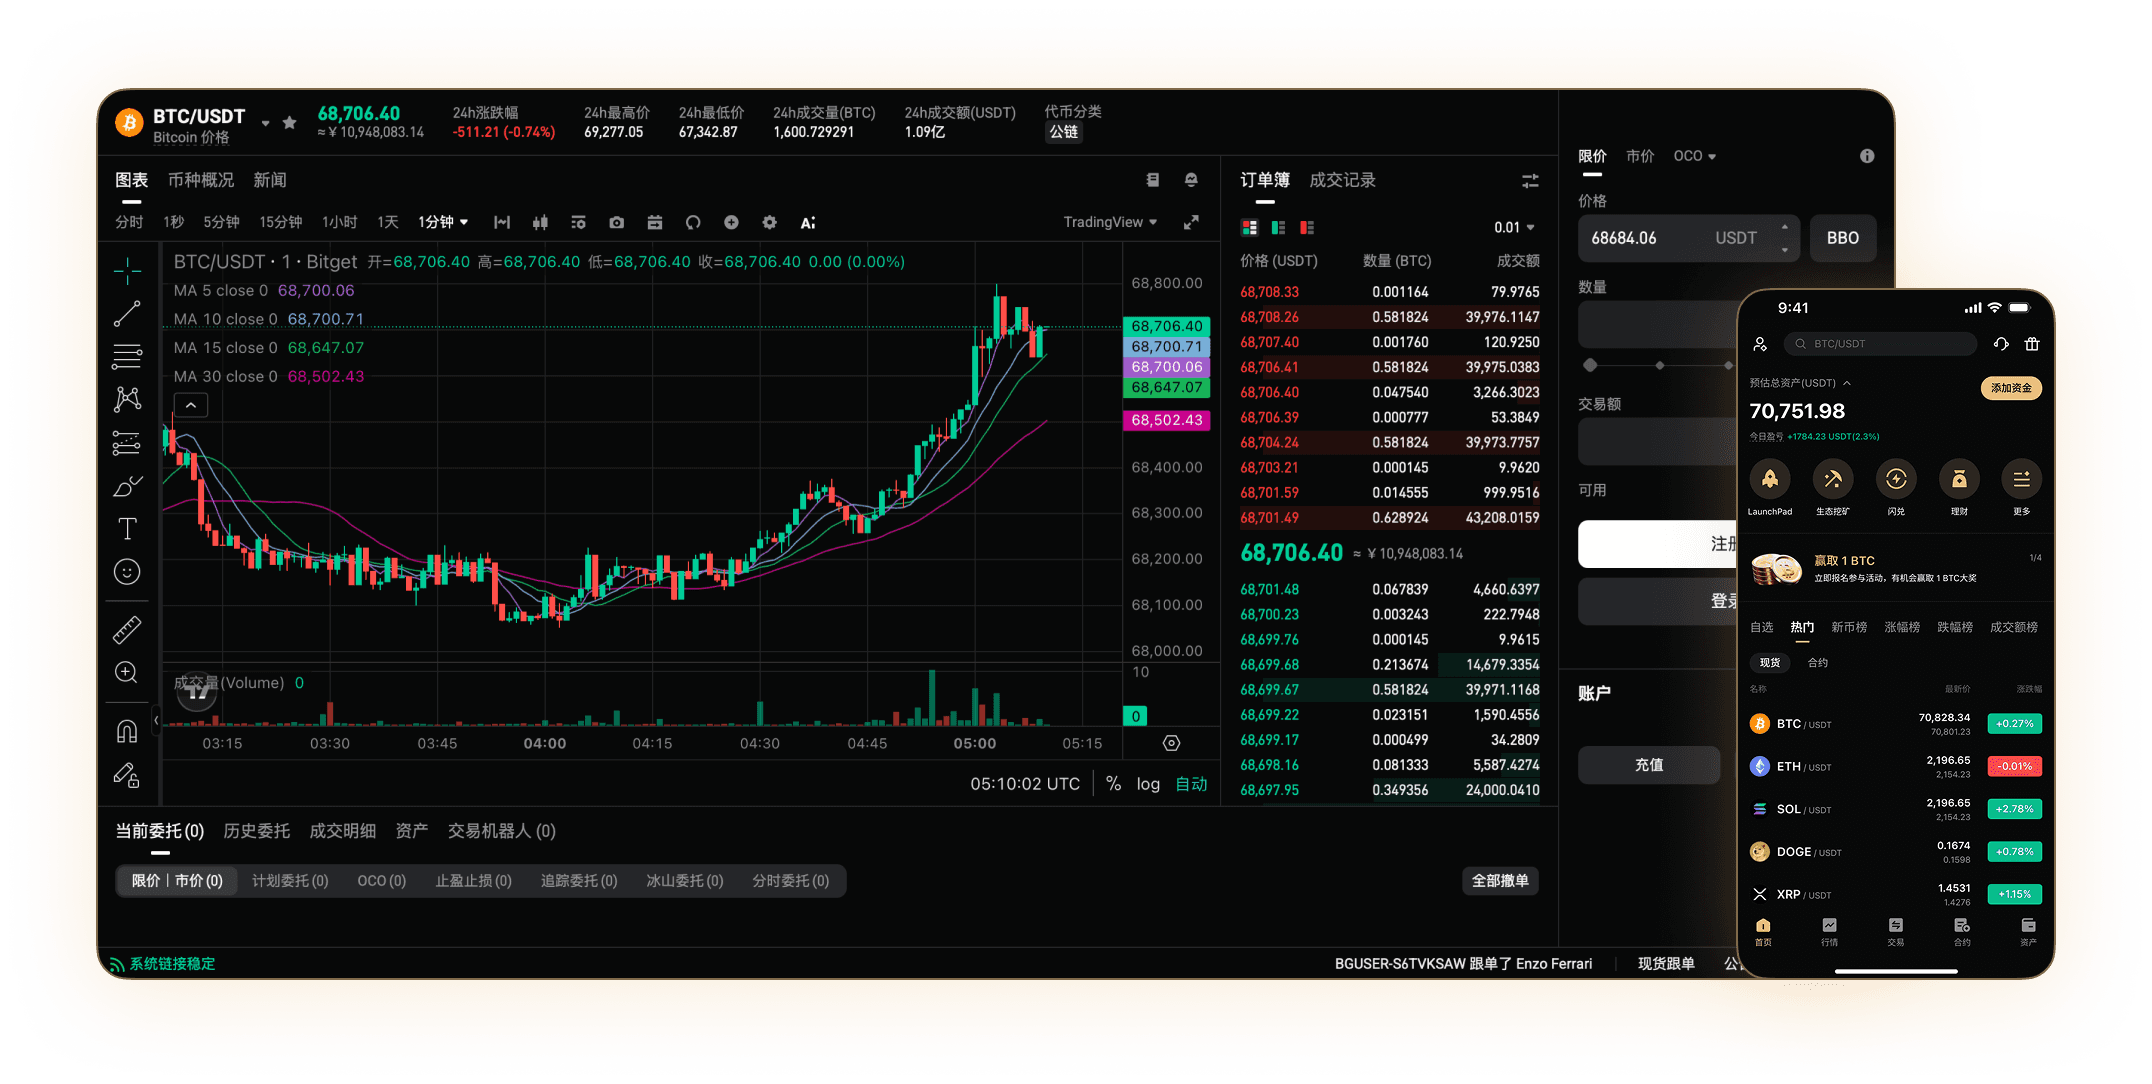
Task: Switch to the 成交记录 tab
Action: click(1342, 180)
